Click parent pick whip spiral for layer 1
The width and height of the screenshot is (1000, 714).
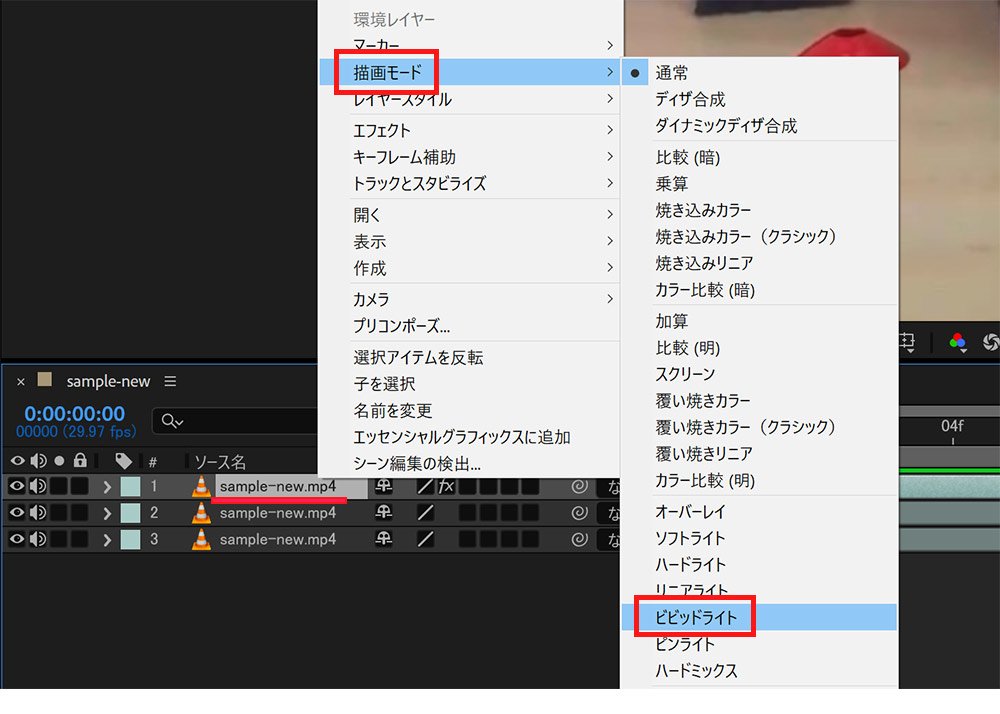579,486
